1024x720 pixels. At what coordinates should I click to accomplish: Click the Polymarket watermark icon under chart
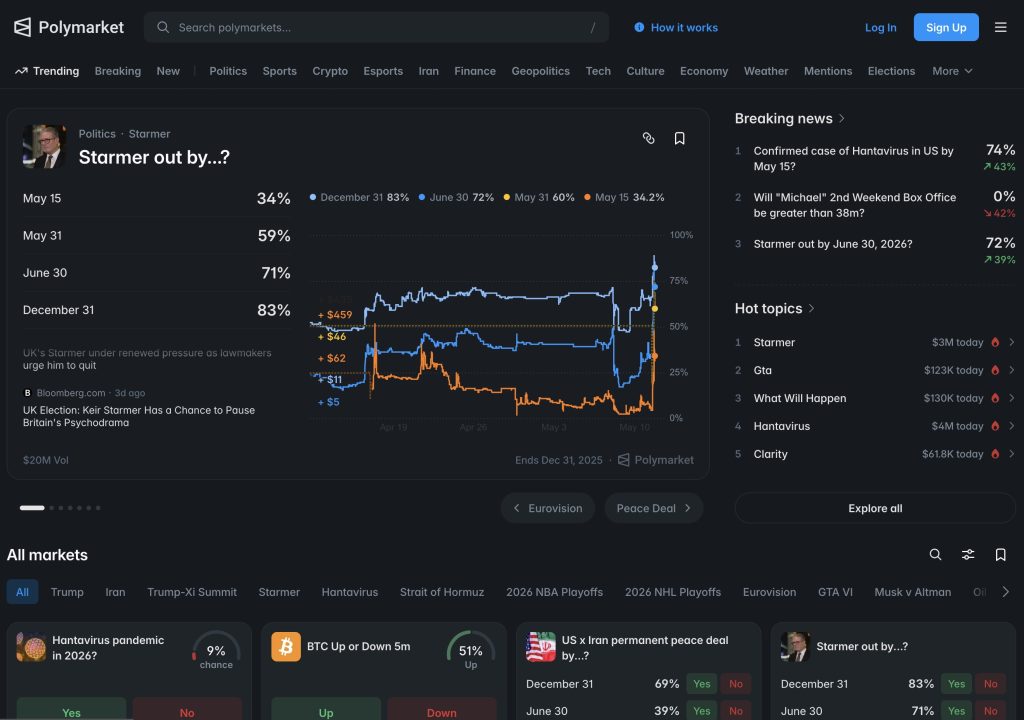click(x=624, y=460)
